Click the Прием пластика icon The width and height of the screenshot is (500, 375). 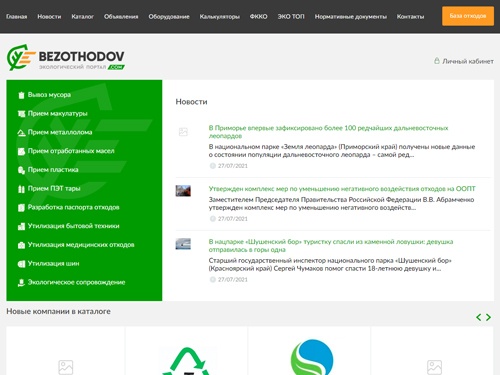pos(21,170)
